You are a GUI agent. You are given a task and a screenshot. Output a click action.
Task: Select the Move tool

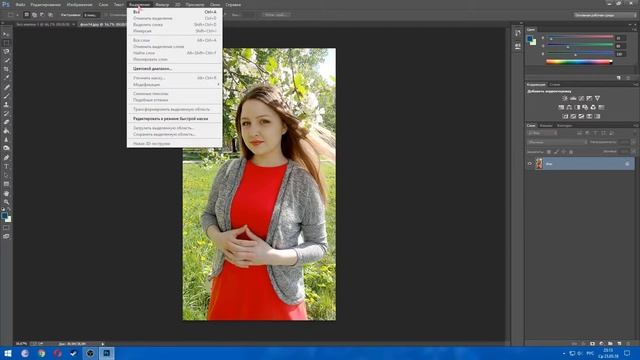6,34
